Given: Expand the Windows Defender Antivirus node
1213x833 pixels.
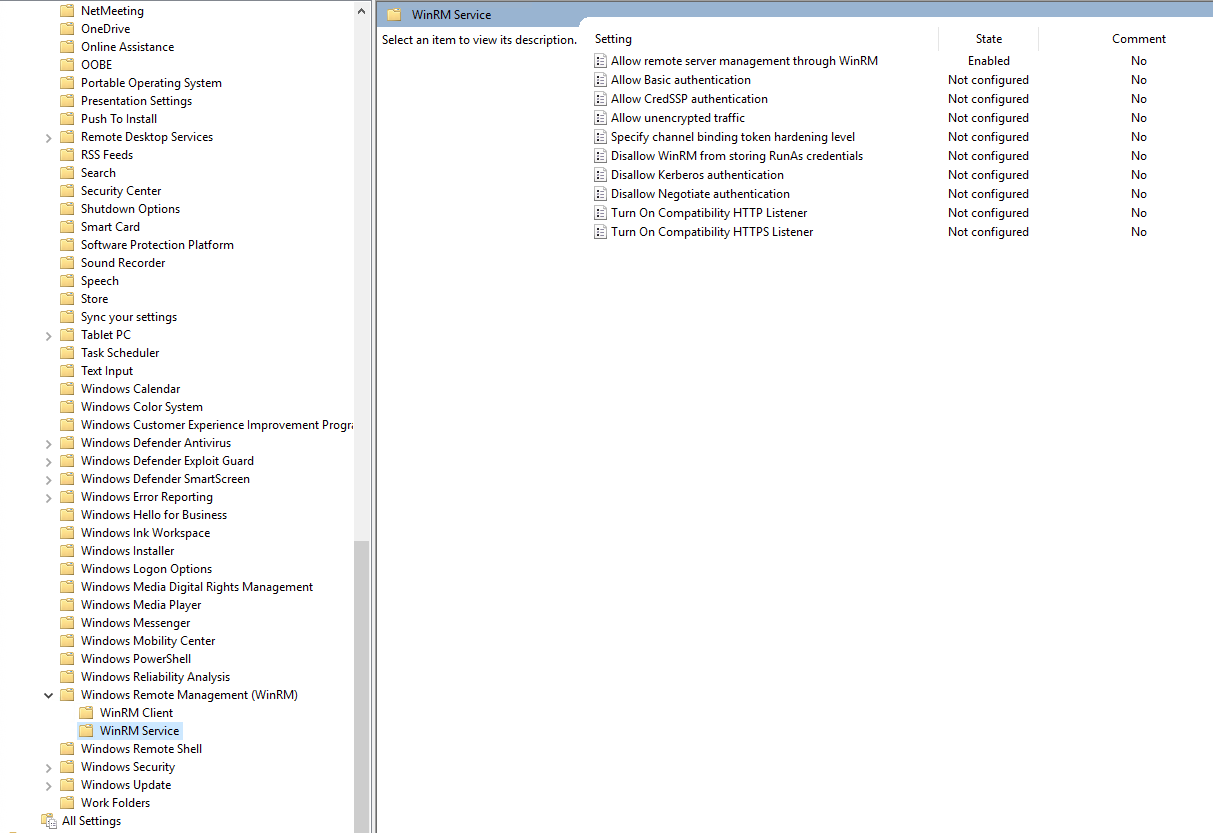Looking at the screenshot, I should tap(49, 444).
